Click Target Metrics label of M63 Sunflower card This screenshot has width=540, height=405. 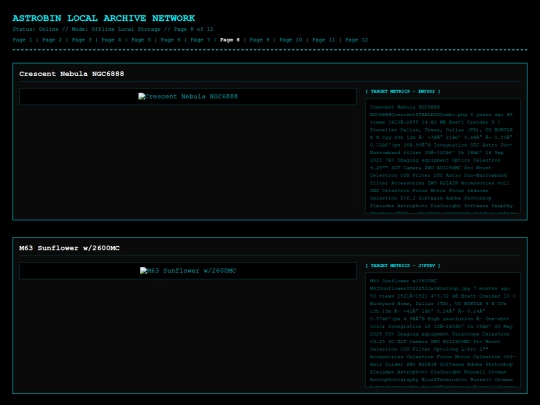point(403,266)
